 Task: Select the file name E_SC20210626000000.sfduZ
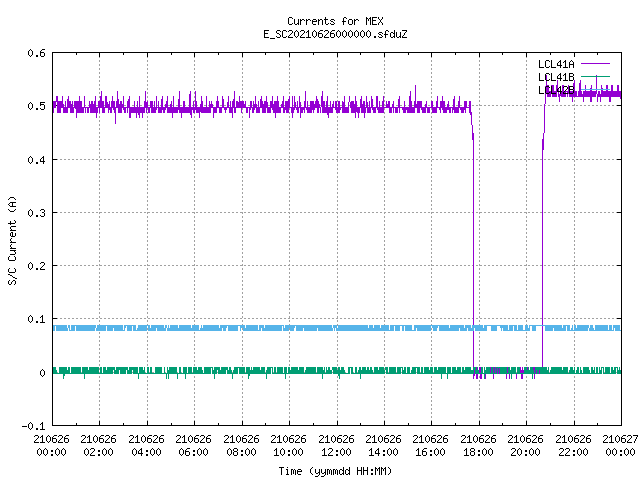(335, 34)
